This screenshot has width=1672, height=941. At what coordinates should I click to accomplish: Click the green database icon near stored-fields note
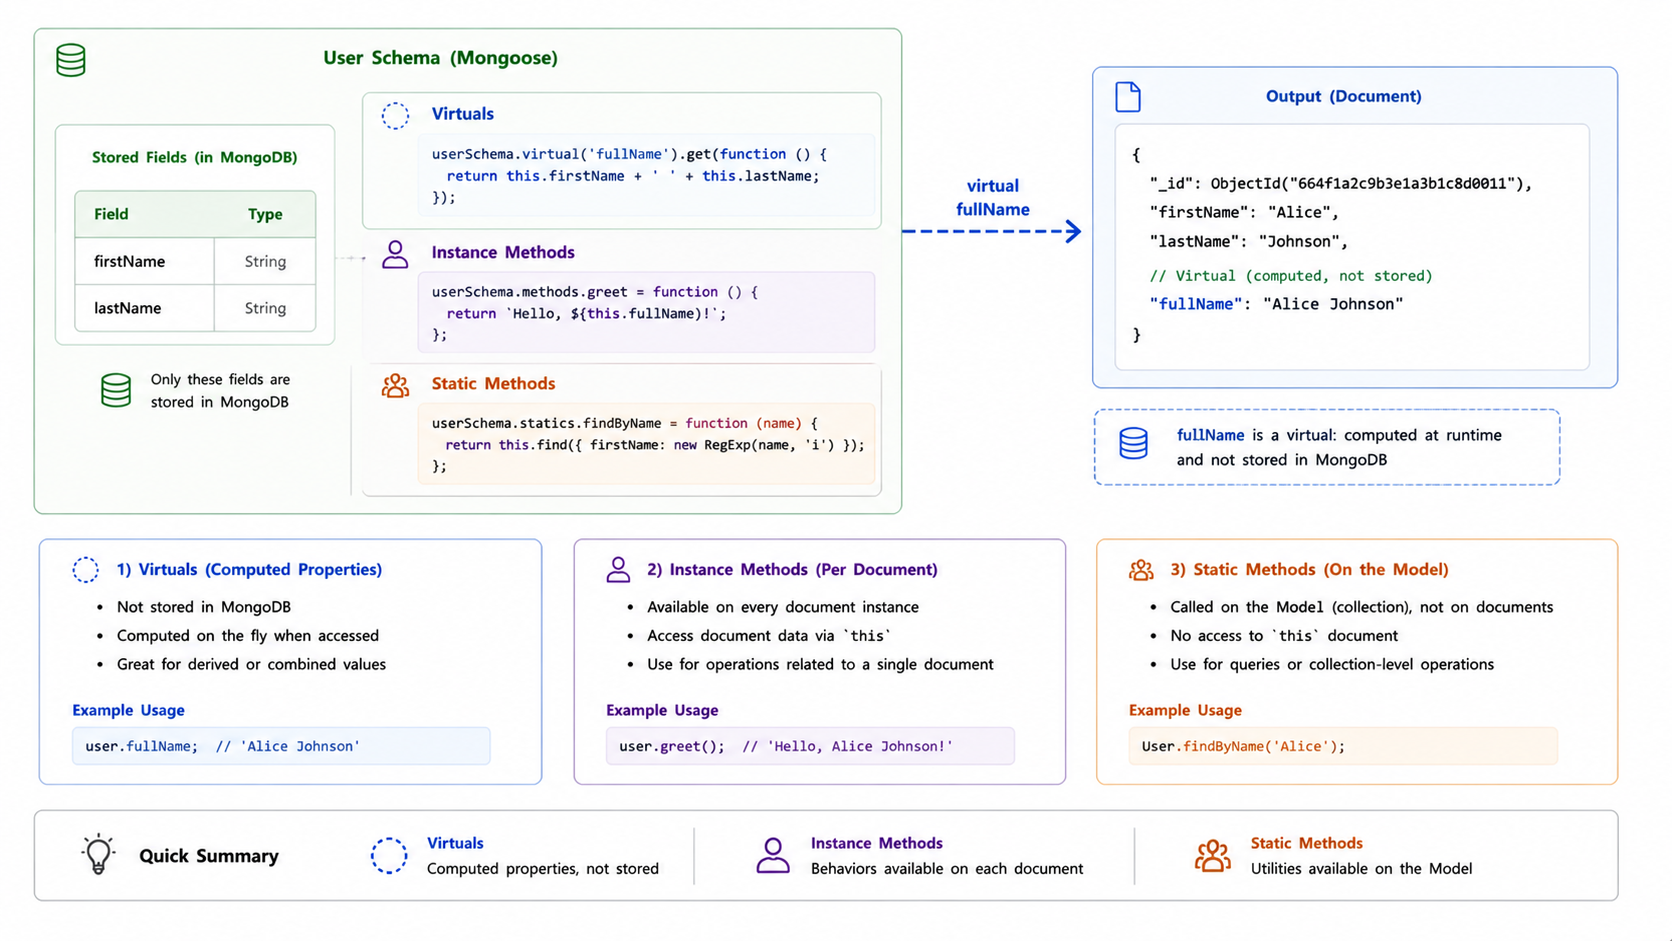click(x=116, y=390)
